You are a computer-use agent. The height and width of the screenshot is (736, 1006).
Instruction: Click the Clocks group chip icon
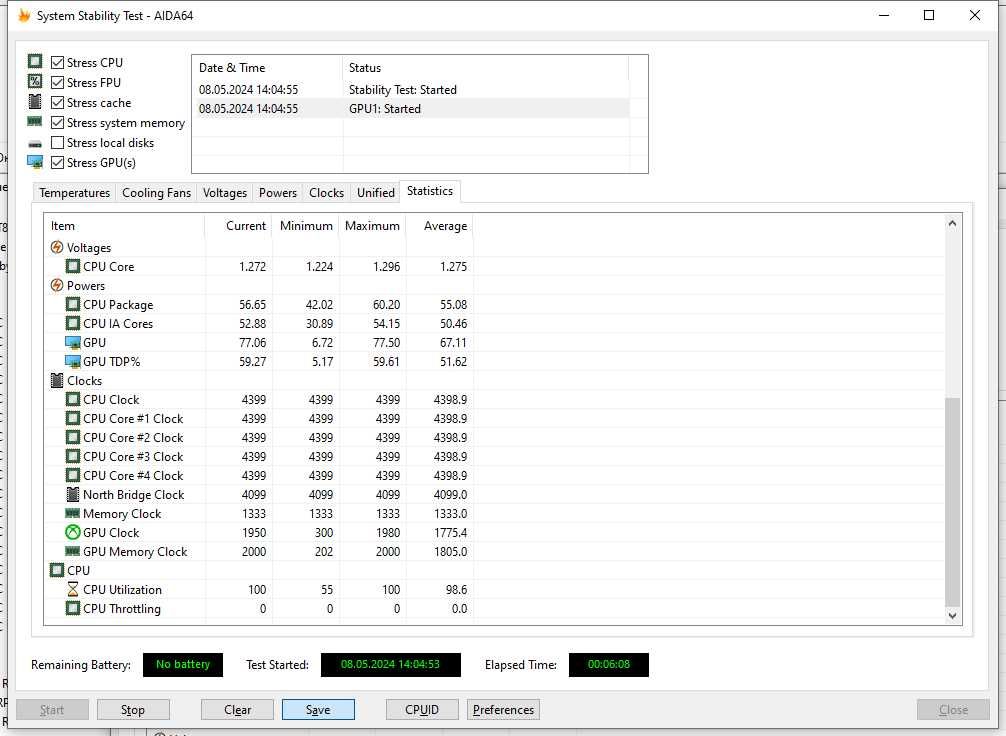(x=57, y=381)
